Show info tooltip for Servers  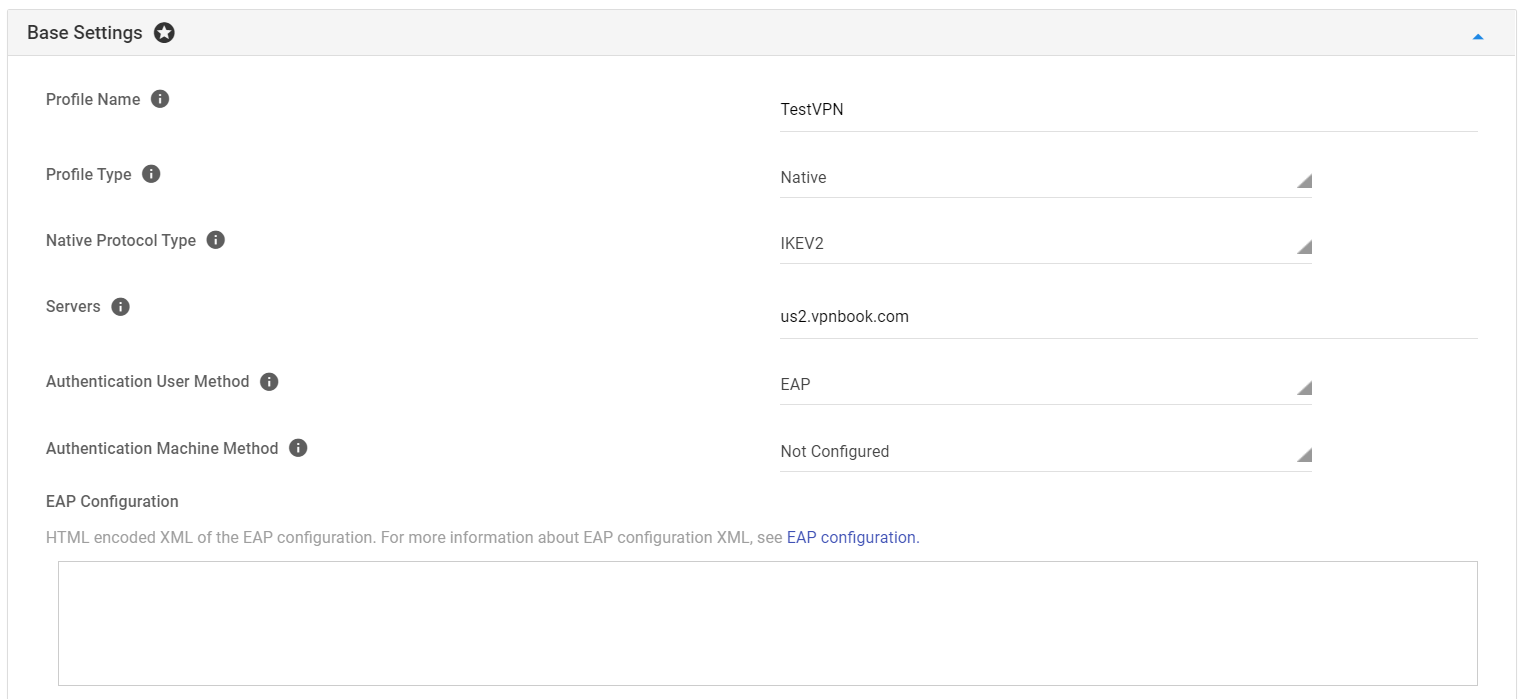pos(121,307)
